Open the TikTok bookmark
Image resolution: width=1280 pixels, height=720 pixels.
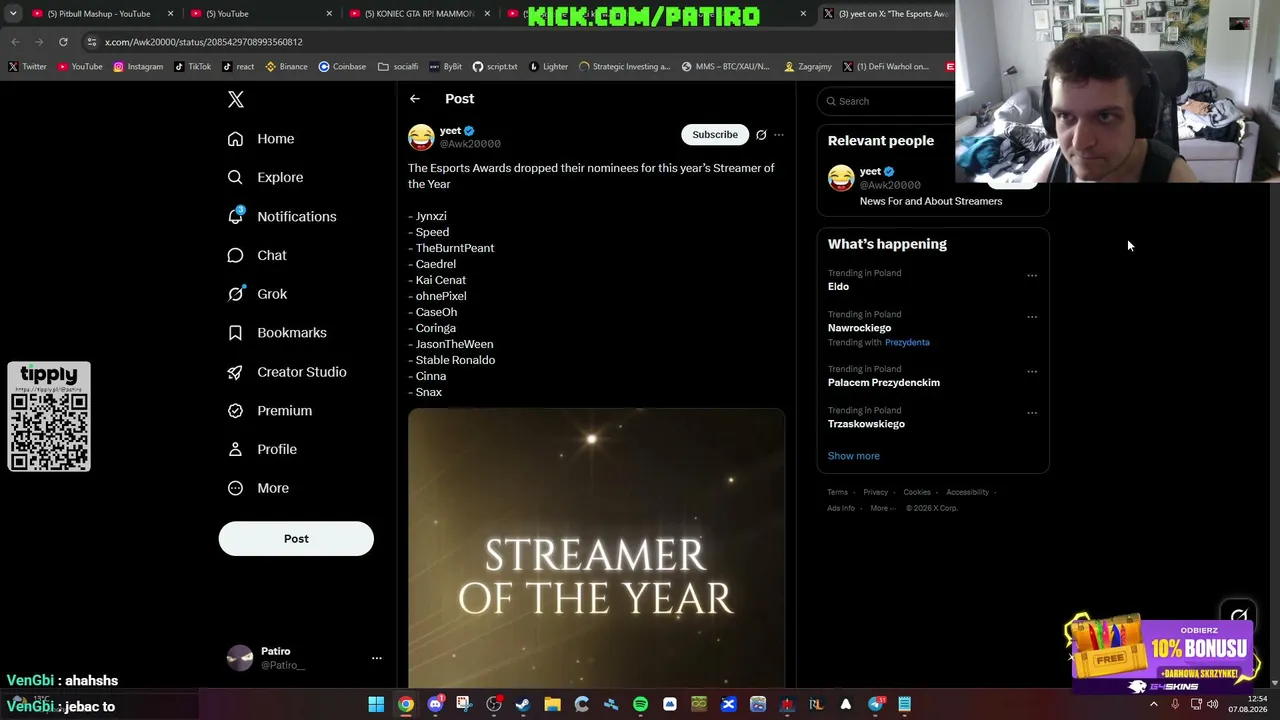192,67
